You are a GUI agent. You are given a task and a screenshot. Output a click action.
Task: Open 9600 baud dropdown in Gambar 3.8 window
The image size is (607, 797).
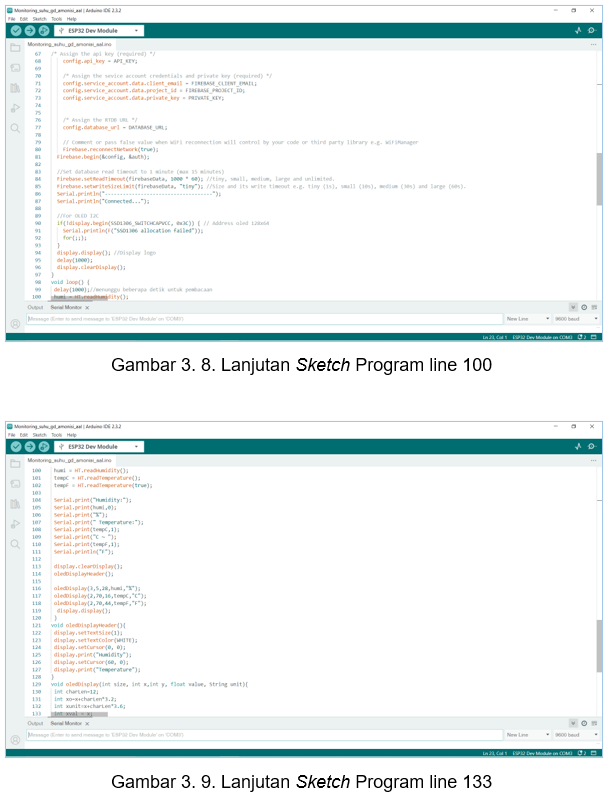click(576, 319)
